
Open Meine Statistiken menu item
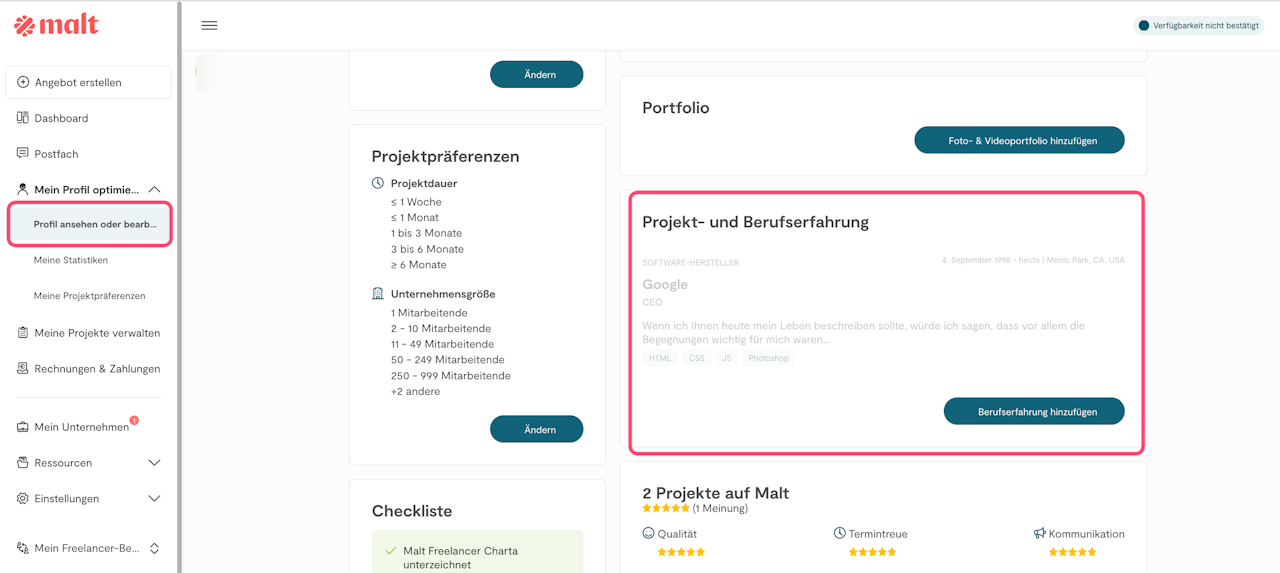(x=71, y=260)
